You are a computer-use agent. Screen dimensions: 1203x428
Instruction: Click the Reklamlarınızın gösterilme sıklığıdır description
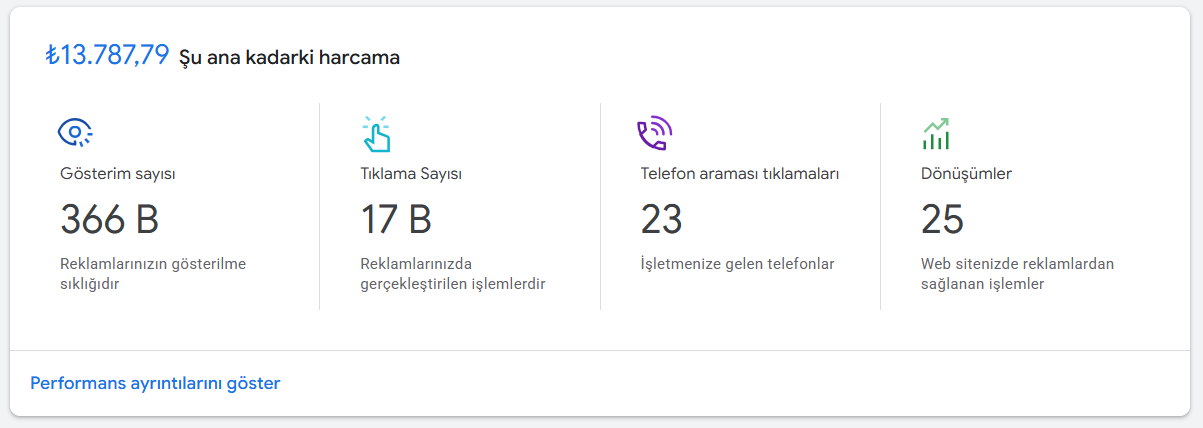pyautogui.click(x=153, y=274)
